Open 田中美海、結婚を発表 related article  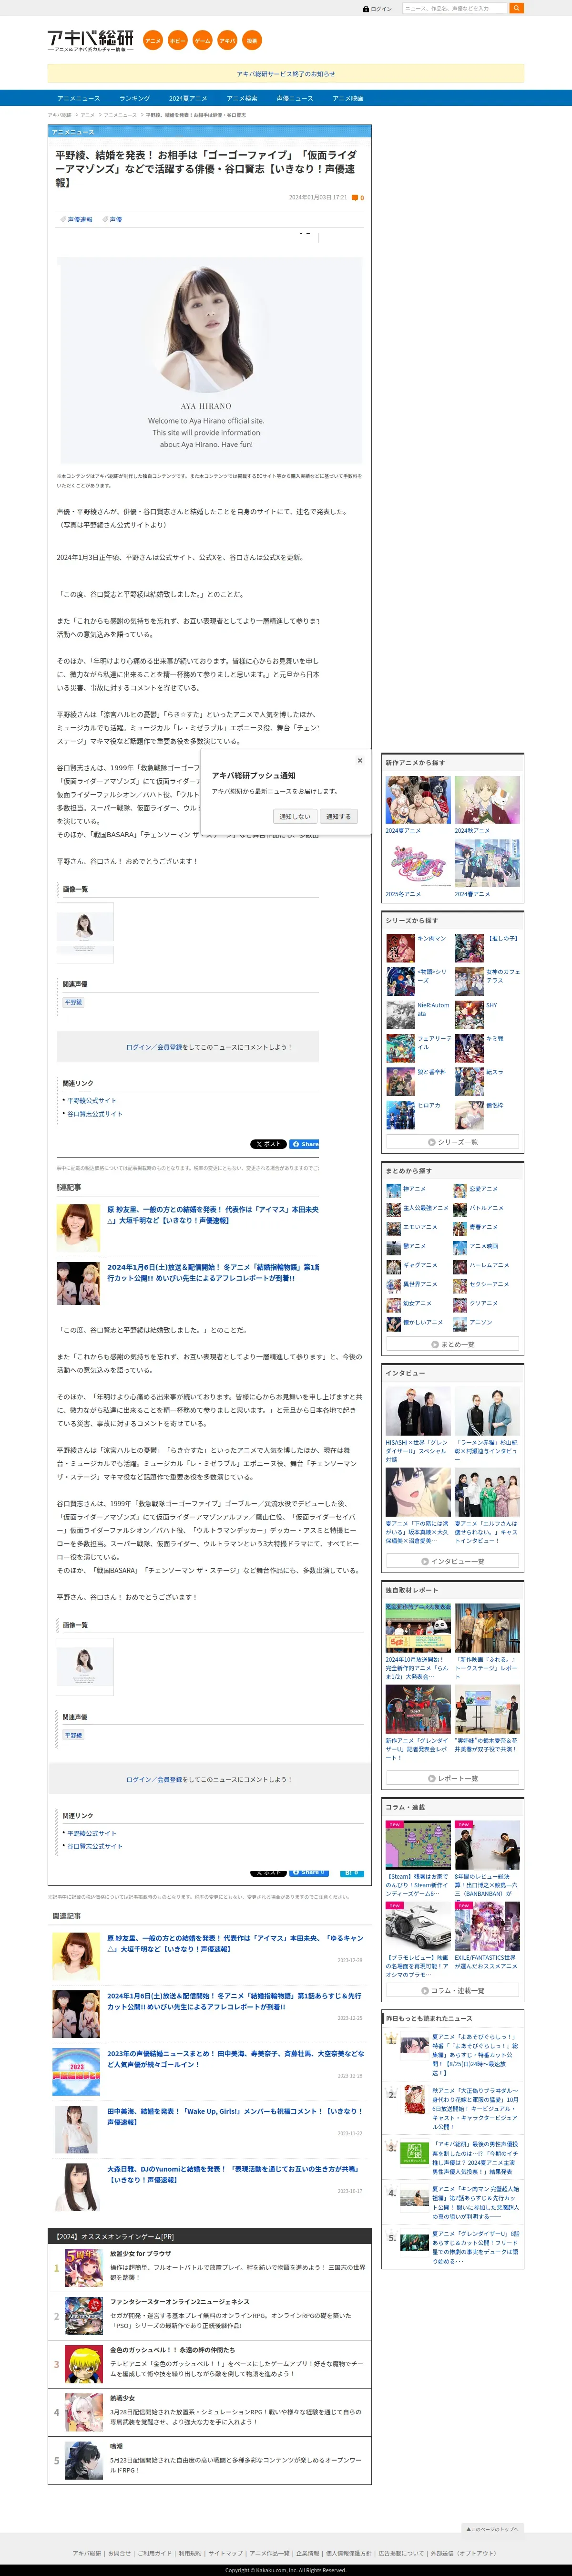point(234,2116)
